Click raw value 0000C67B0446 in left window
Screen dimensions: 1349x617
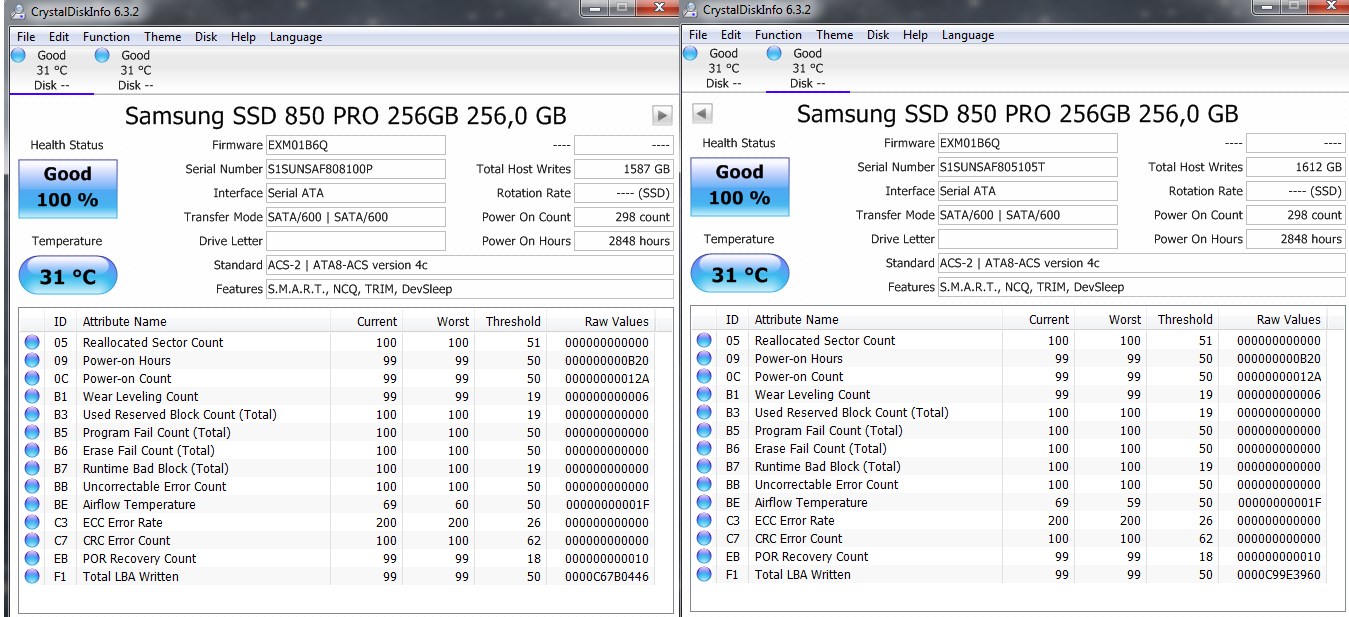[x=607, y=576]
